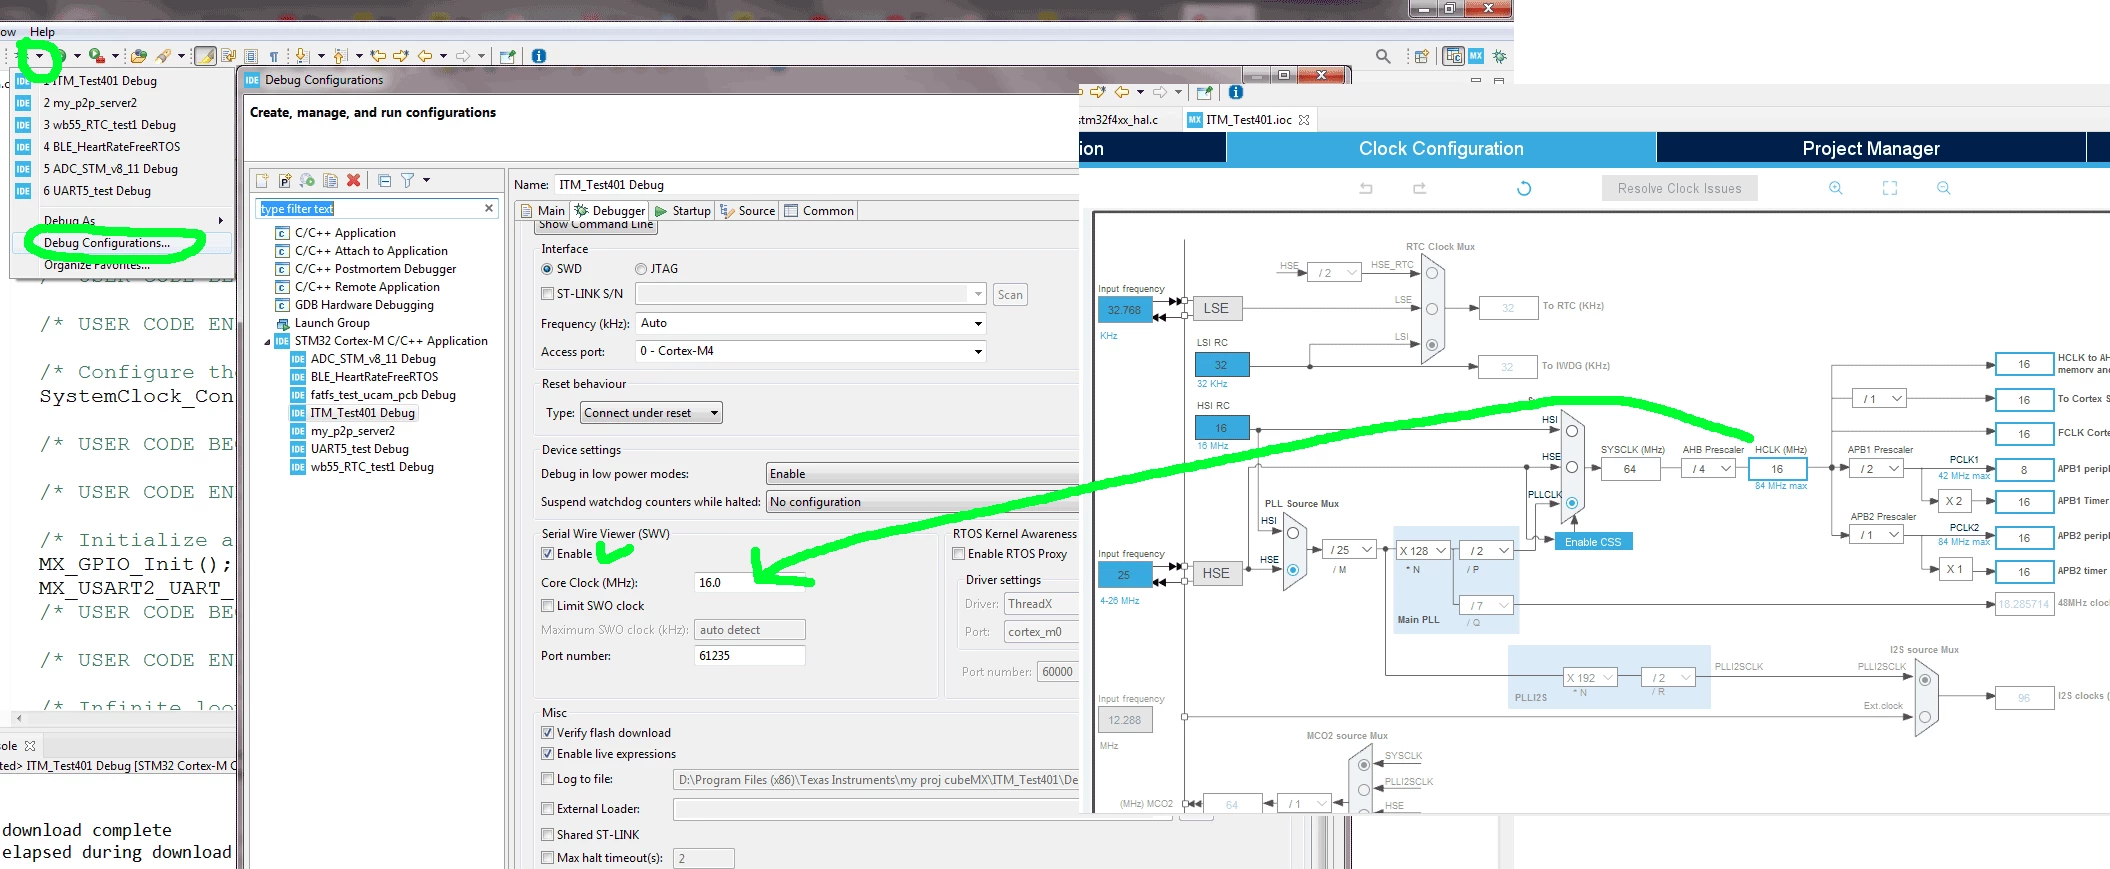Select Debug Configurations... menu entry
Image resolution: width=2110 pixels, height=869 pixels.
tap(107, 243)
